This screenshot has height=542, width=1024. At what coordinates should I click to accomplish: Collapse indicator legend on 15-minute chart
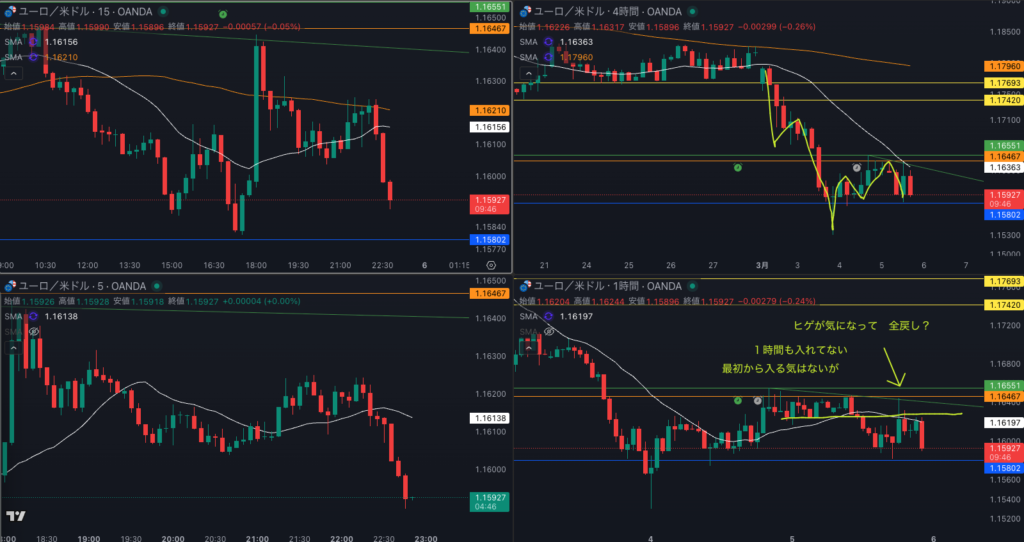pos(14,73)
